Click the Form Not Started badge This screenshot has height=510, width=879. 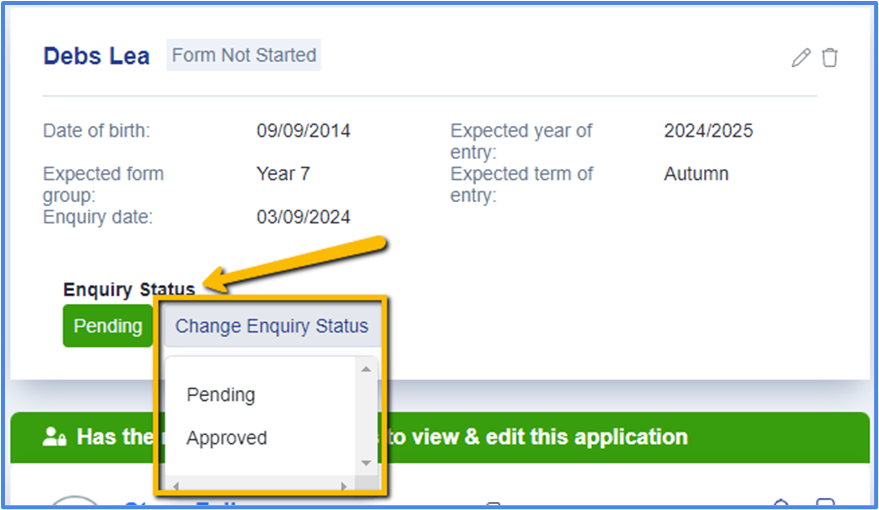click(x=244, y=56)
